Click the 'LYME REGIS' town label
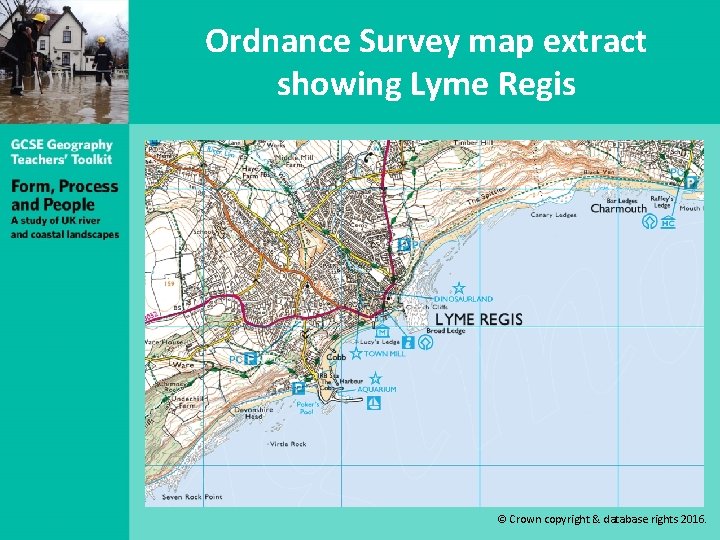The height and width of the screenshot is (540, 720). pyautogui.click(x=479, y=319)
